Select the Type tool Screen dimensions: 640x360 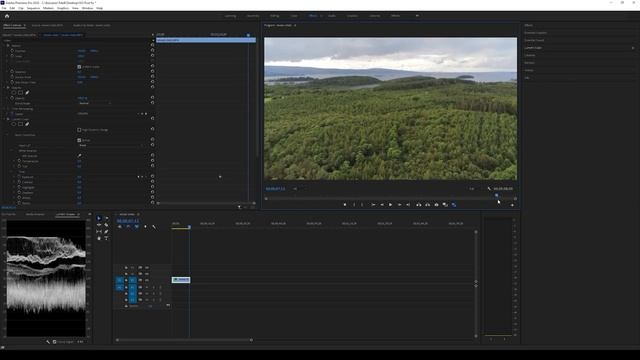106,238
